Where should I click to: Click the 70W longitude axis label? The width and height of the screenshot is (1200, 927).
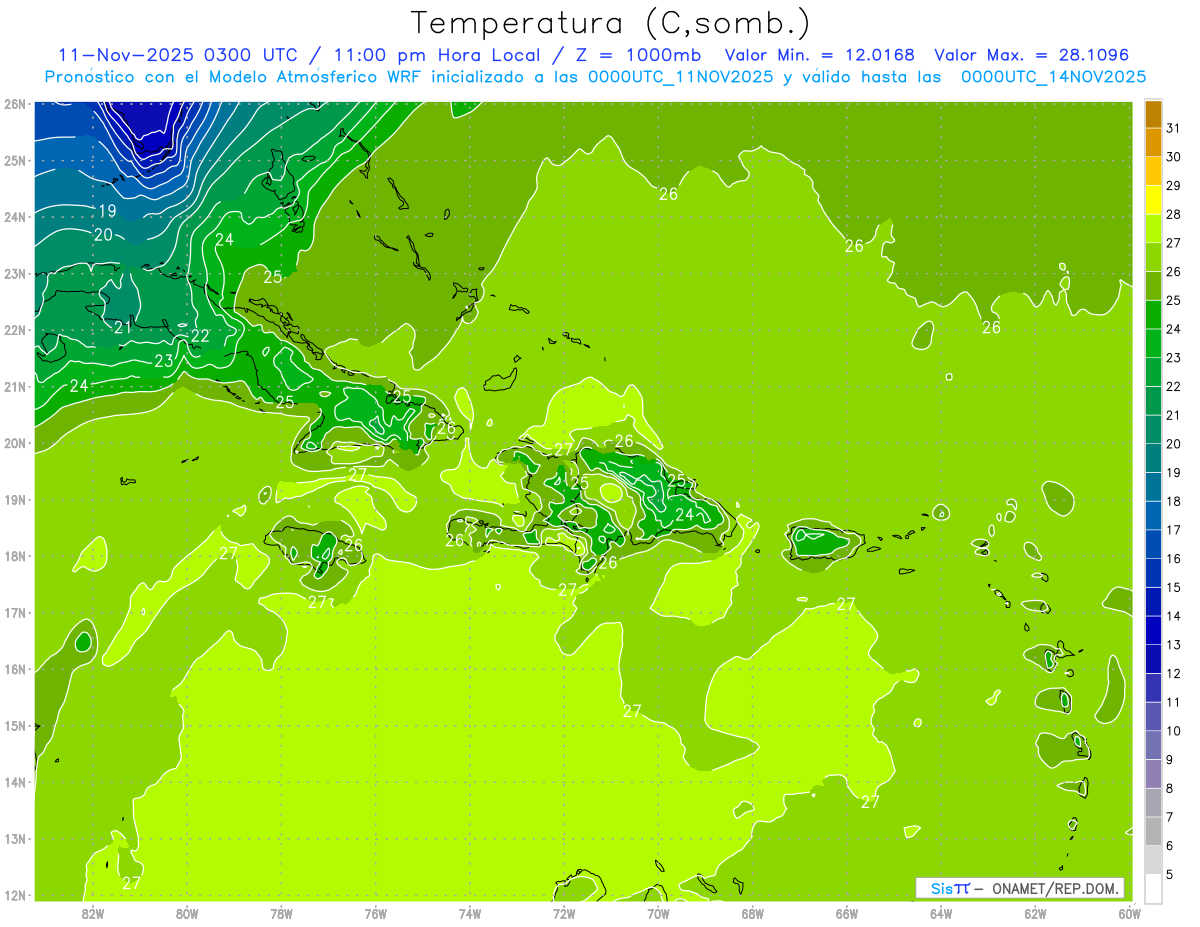(658, 913)
